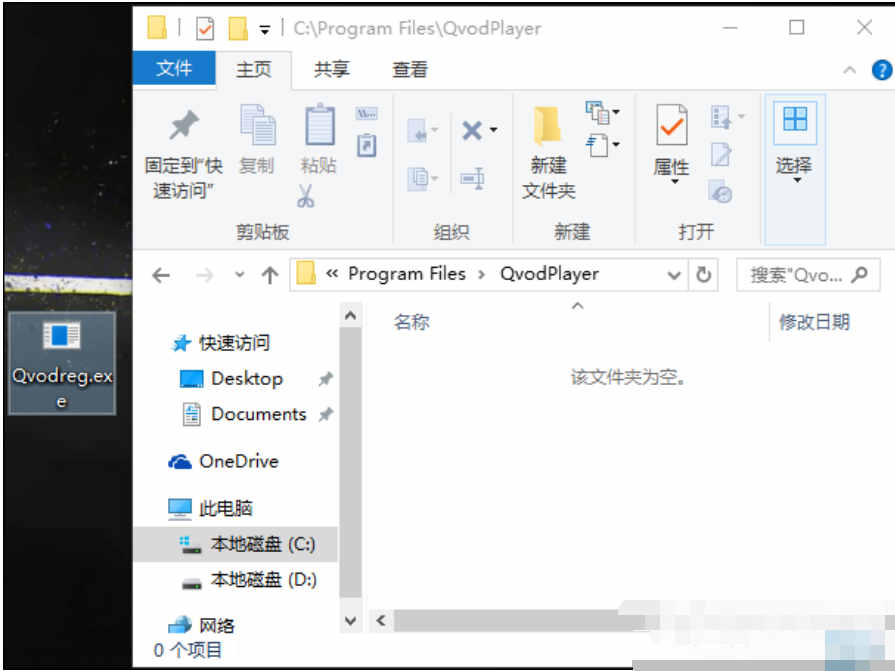Click the Cut scissors icon
This screenshot has width=895, height=671.
pyautogui.click(x=305, y=196)
